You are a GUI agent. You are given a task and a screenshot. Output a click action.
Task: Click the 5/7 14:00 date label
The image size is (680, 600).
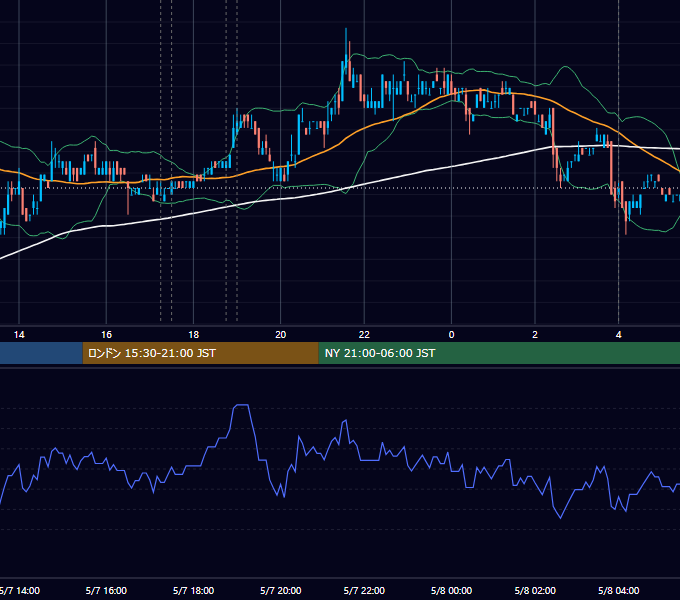pyautogui.click(x=20, y=590)
